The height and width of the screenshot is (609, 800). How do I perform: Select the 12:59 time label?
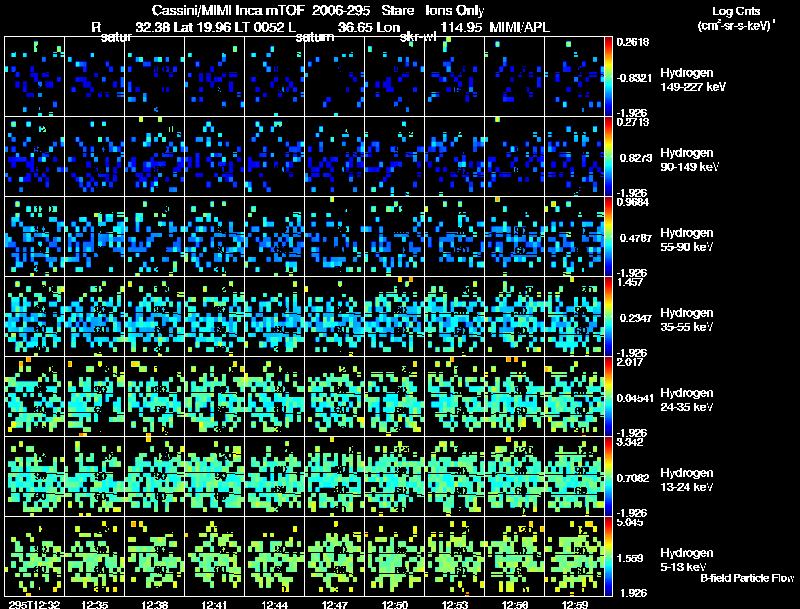[x=574, y=603]
